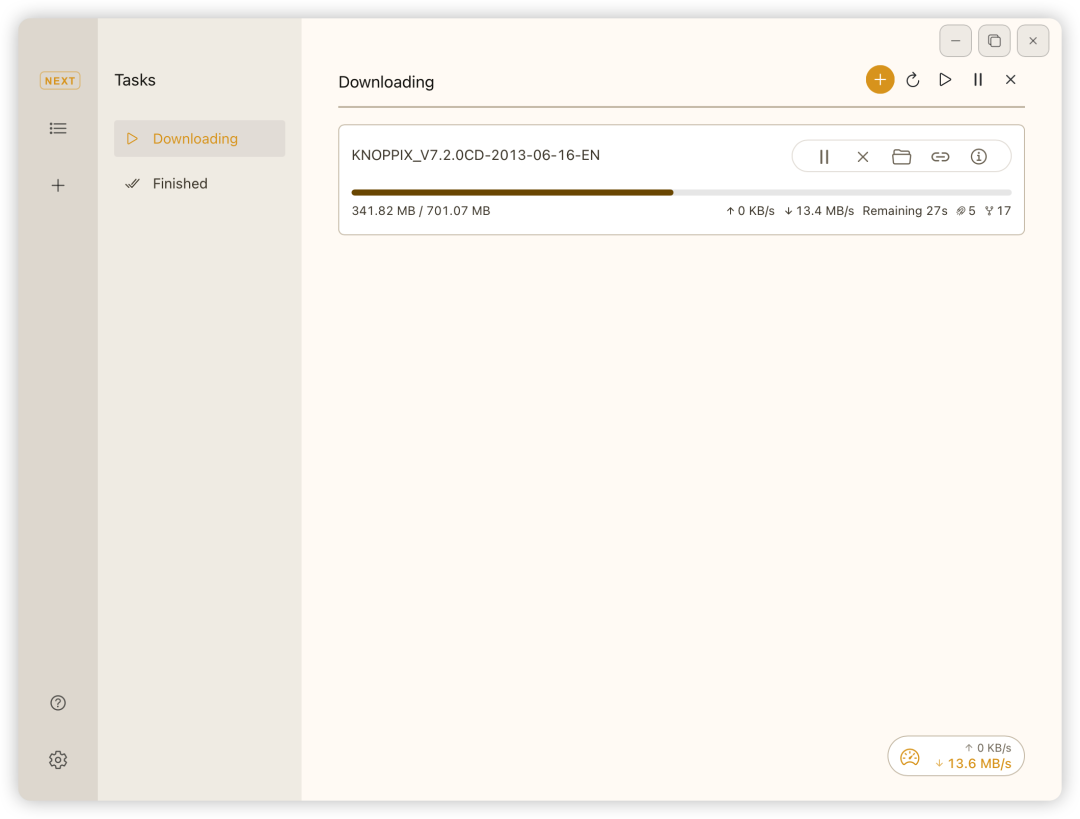The width and height of the screenshot is (1080, 819).
Task: Click the KNOPPIX_V7.2.0CD-2013-06-16-EN task name
Action: coord(476,155)
